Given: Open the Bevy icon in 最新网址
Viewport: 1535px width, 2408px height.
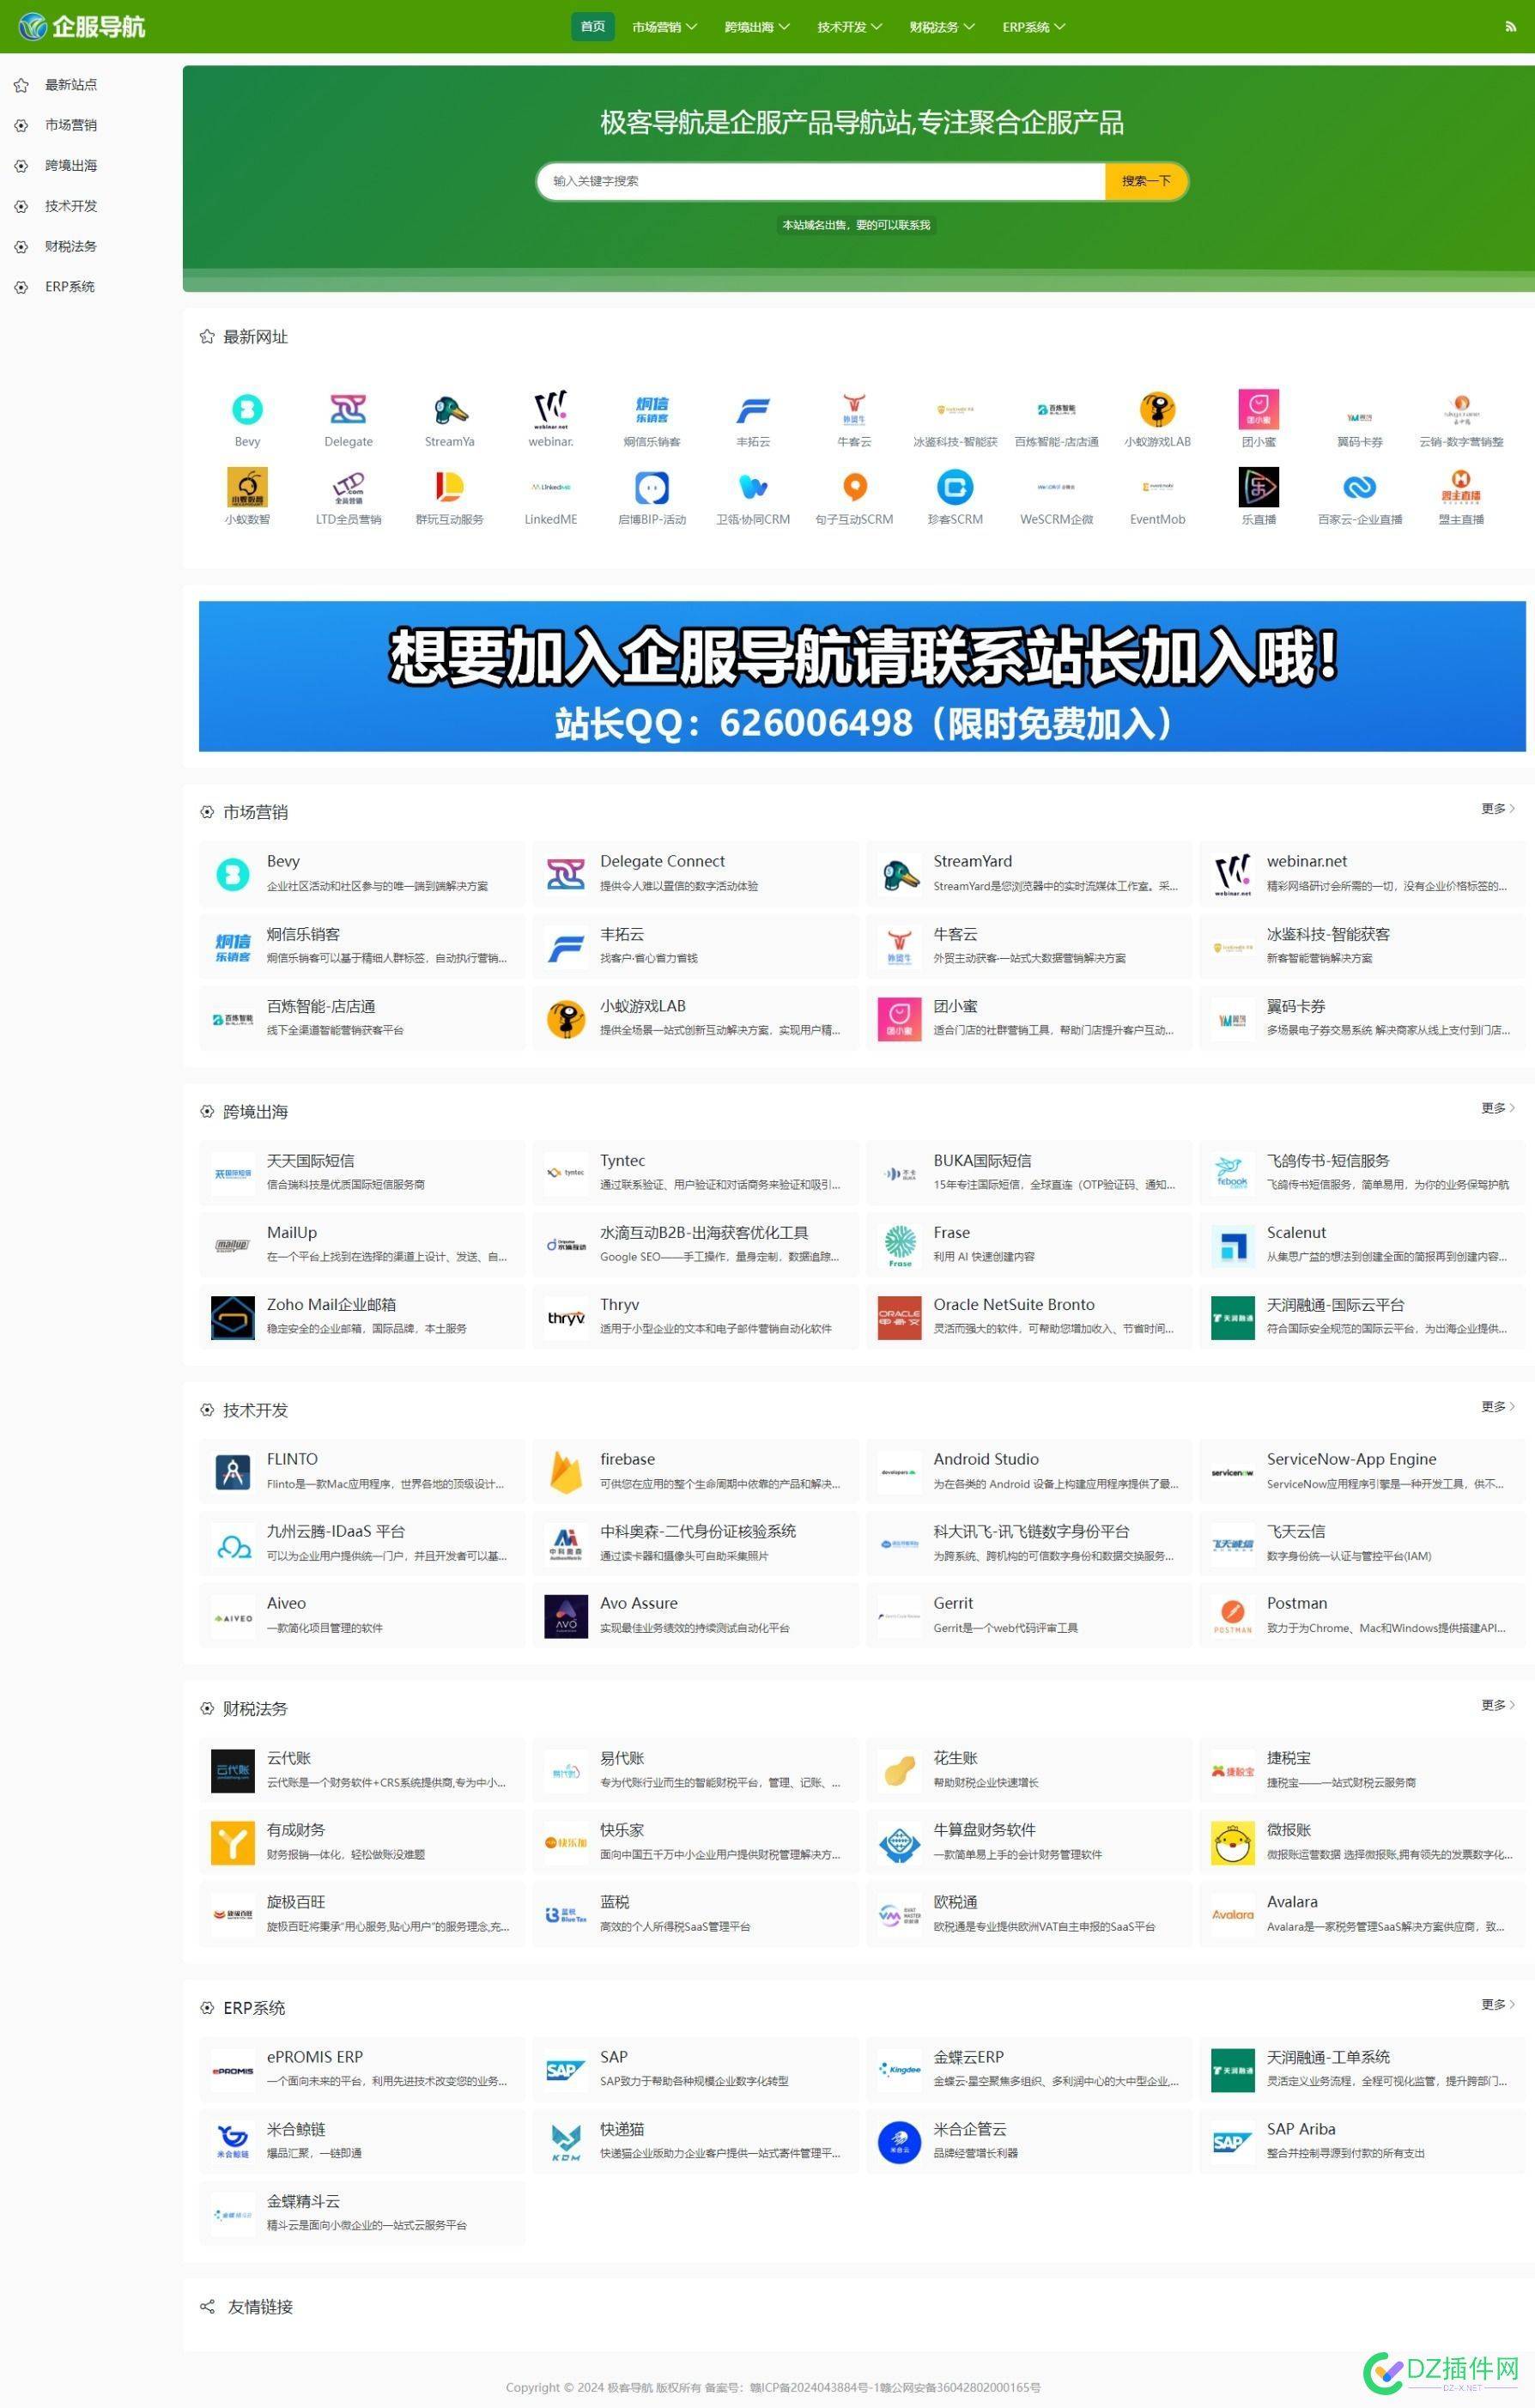Looking at the screenshot, I should click(247, 409).
